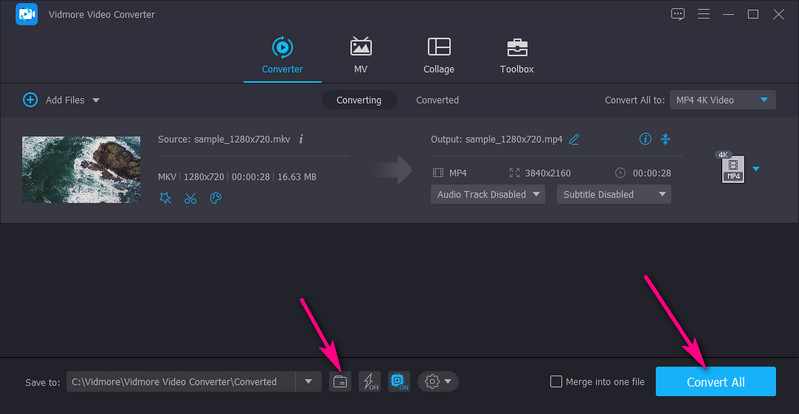The width and height of the screenshot is (799, 414).
Task: Switch to the Collage tab
Action: click(438, 56)
